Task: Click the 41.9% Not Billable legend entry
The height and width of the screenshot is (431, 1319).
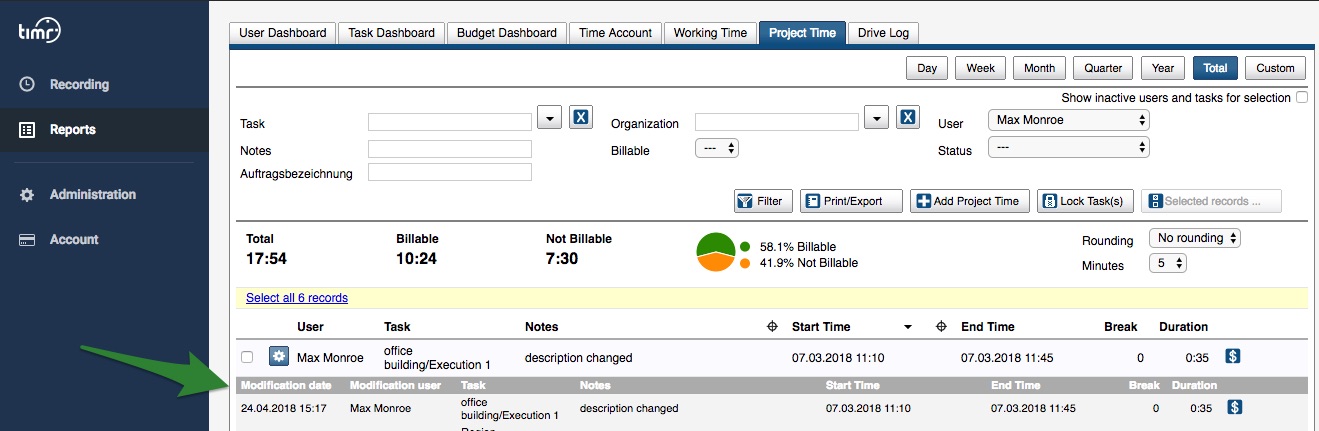Action: coord(800,263)
